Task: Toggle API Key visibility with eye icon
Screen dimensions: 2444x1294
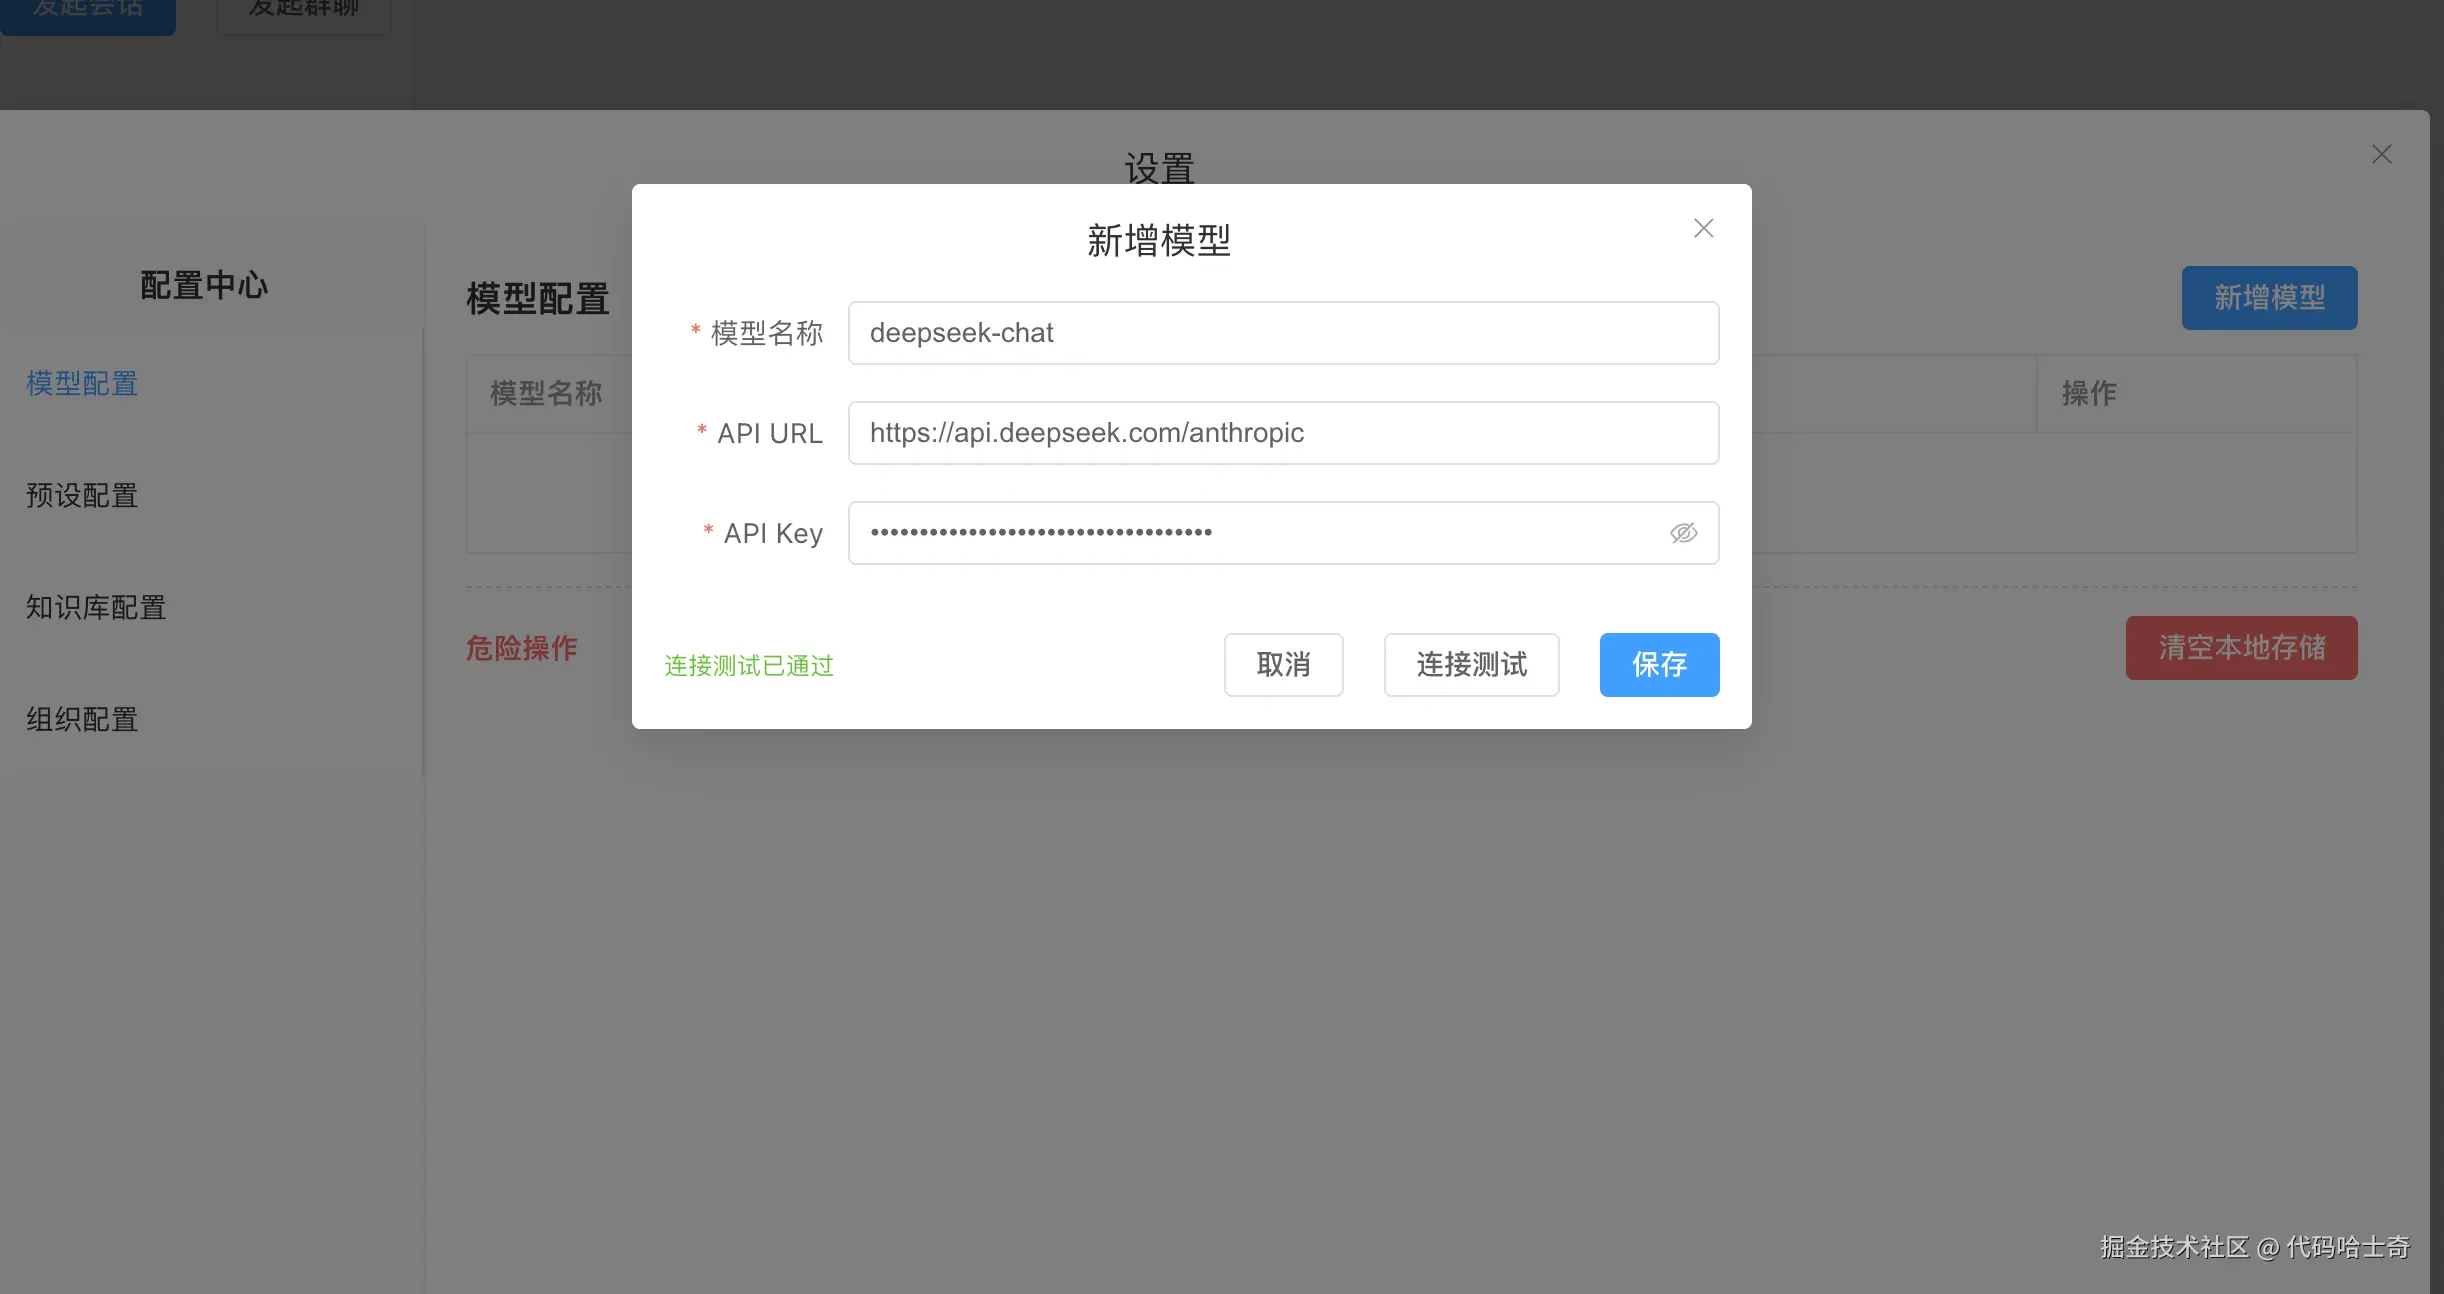Action: tap(1684, 533)
